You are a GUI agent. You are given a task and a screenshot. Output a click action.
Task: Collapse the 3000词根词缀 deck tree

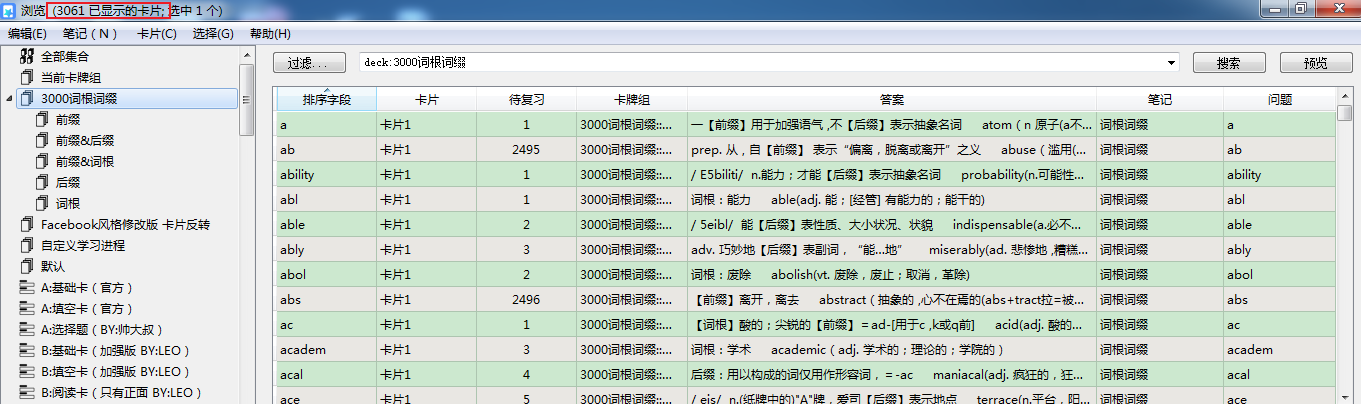coord(9,98)
